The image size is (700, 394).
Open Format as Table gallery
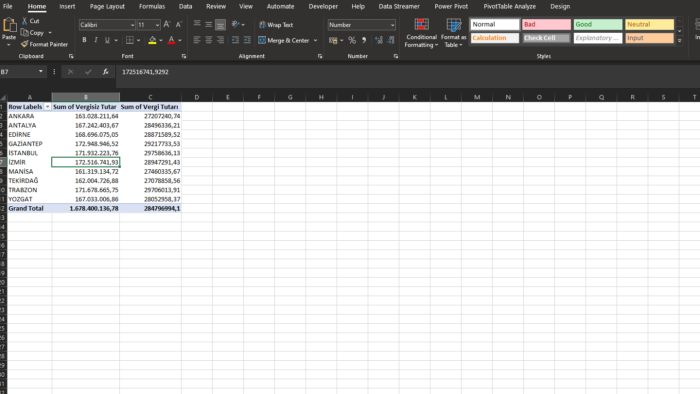[x=454, y=33]
